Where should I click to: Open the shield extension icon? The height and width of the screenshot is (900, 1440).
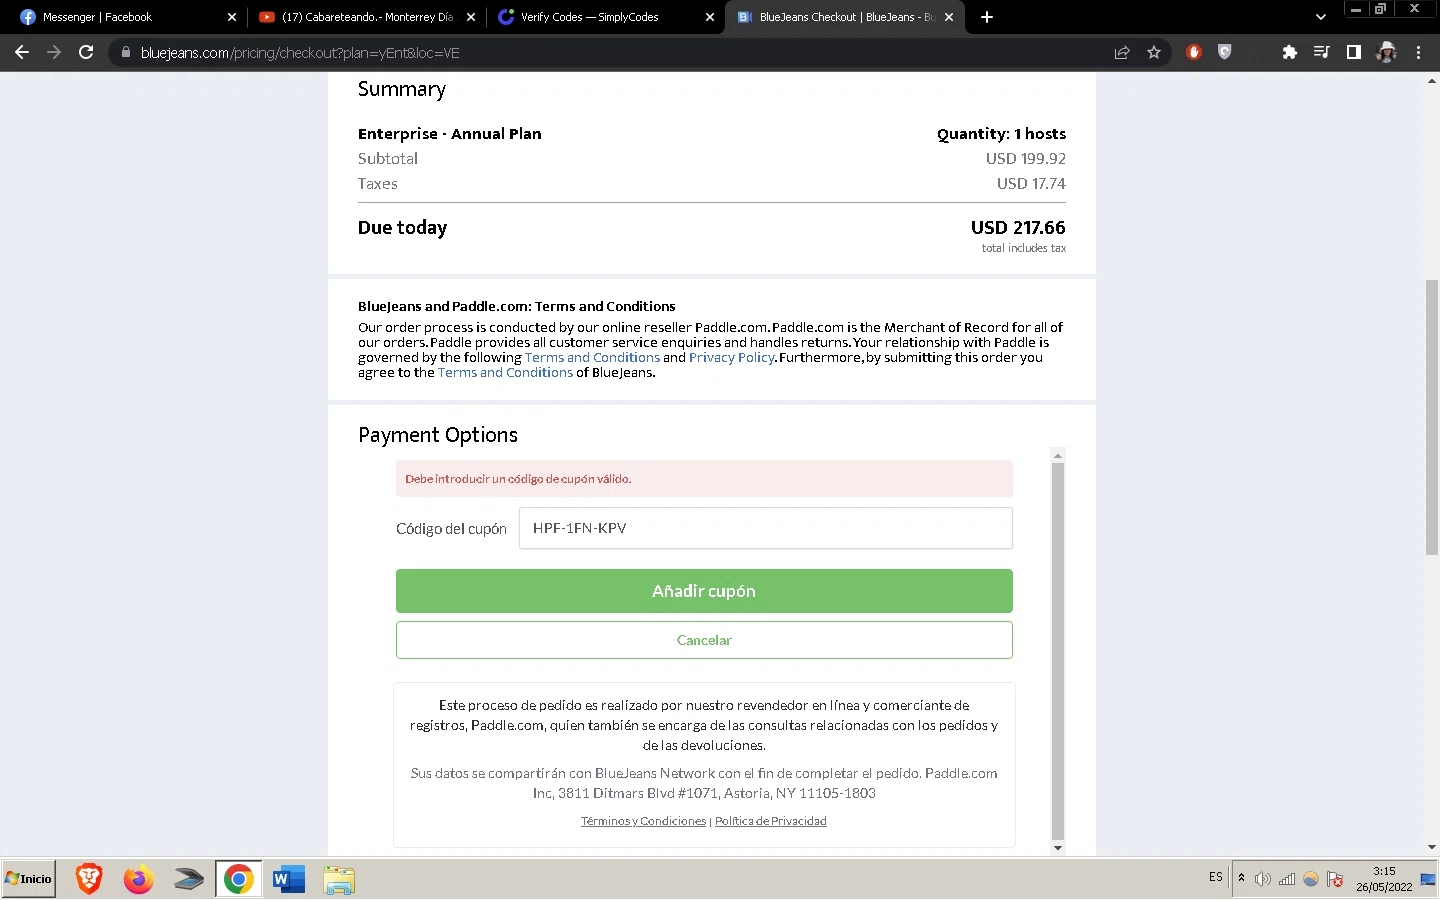(x=1224, y=52)
